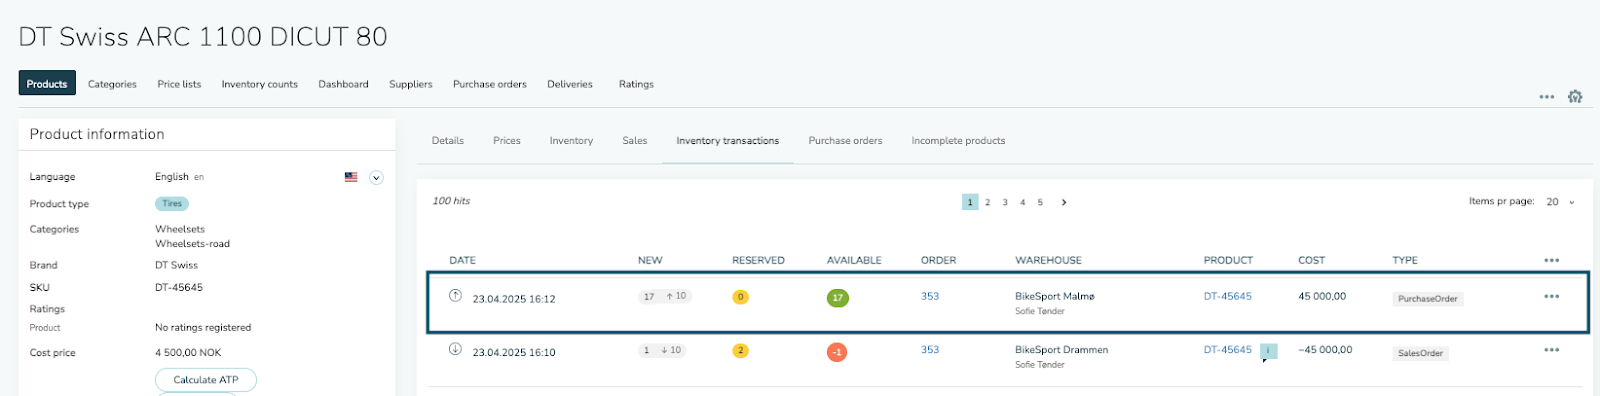This screenshot has height=396, width=1600.
Task: Open the settings gear icon
Action: (x=1575, y=97)
